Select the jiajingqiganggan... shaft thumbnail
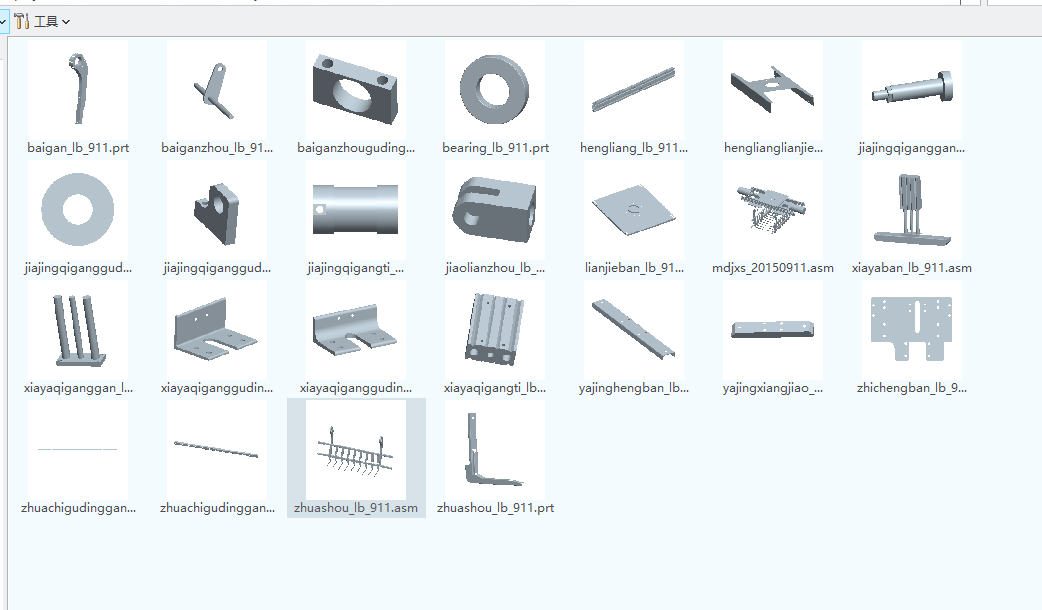 click(x=912, y=90)
